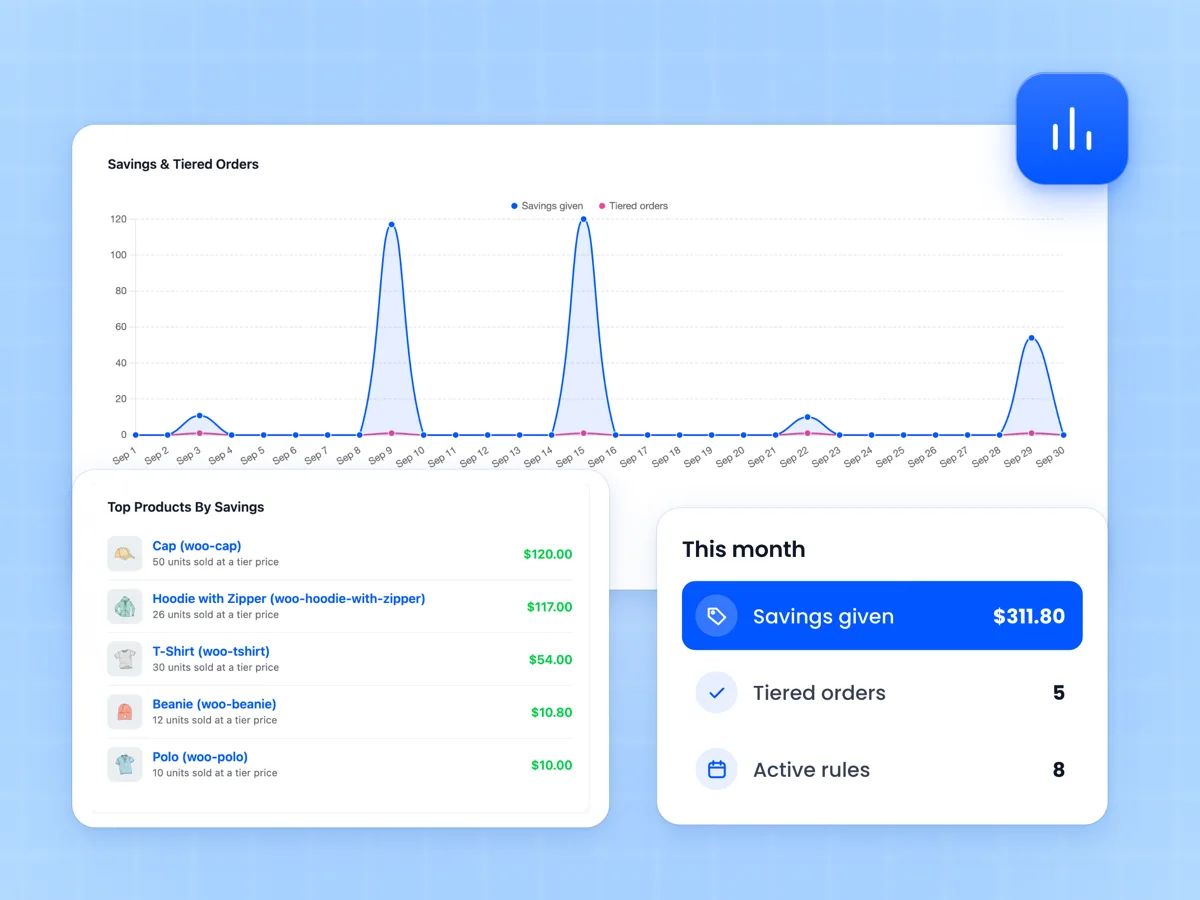Click the Sep 1 savings data point
1200x900 pixels.
135,435
